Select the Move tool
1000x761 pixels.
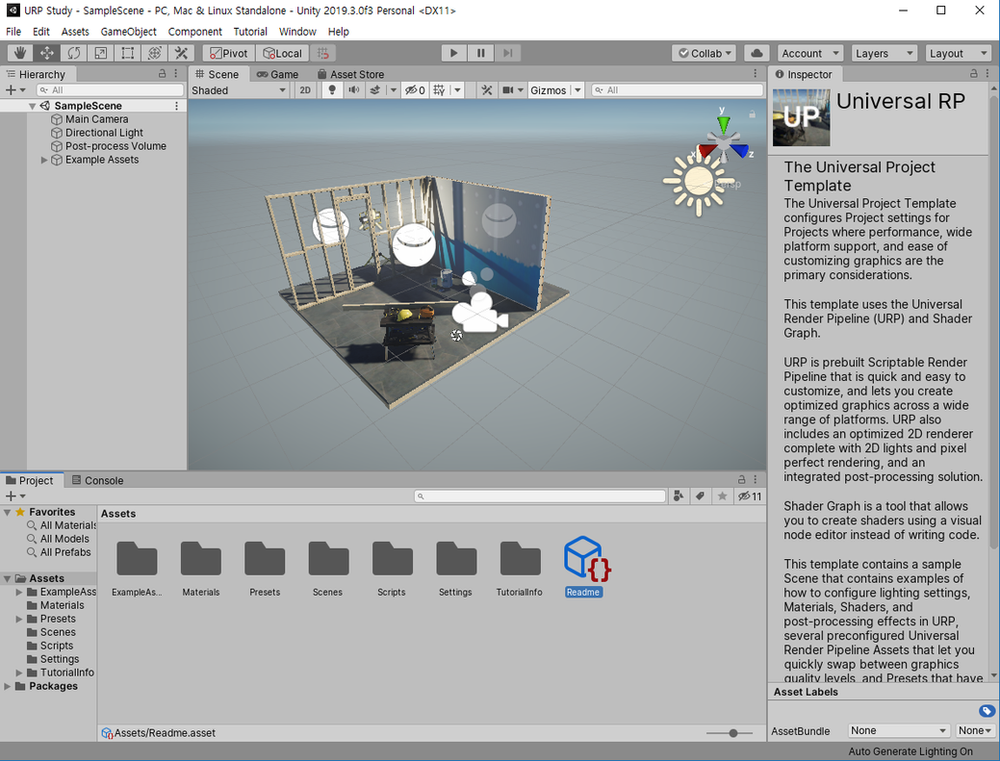47,53
